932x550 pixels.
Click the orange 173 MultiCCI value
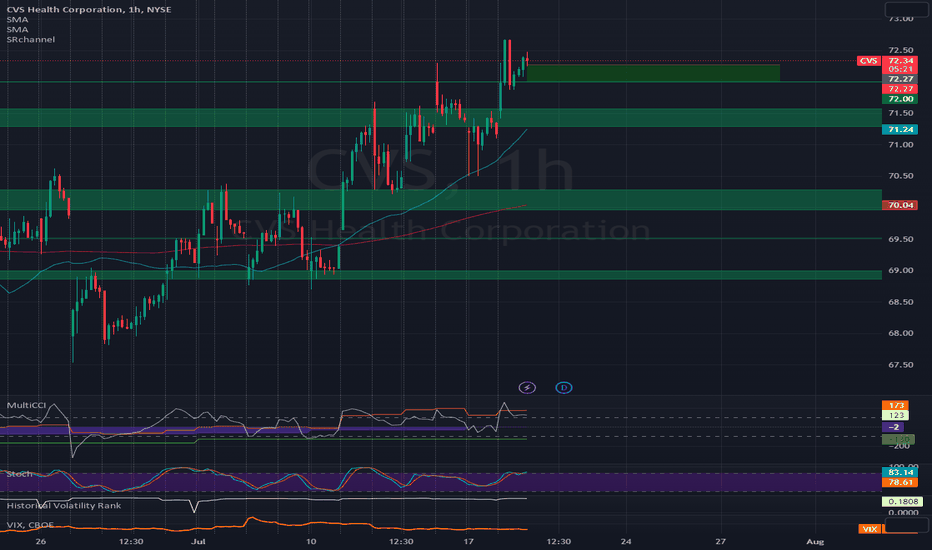pyautogui.click(x=896, y=406)
